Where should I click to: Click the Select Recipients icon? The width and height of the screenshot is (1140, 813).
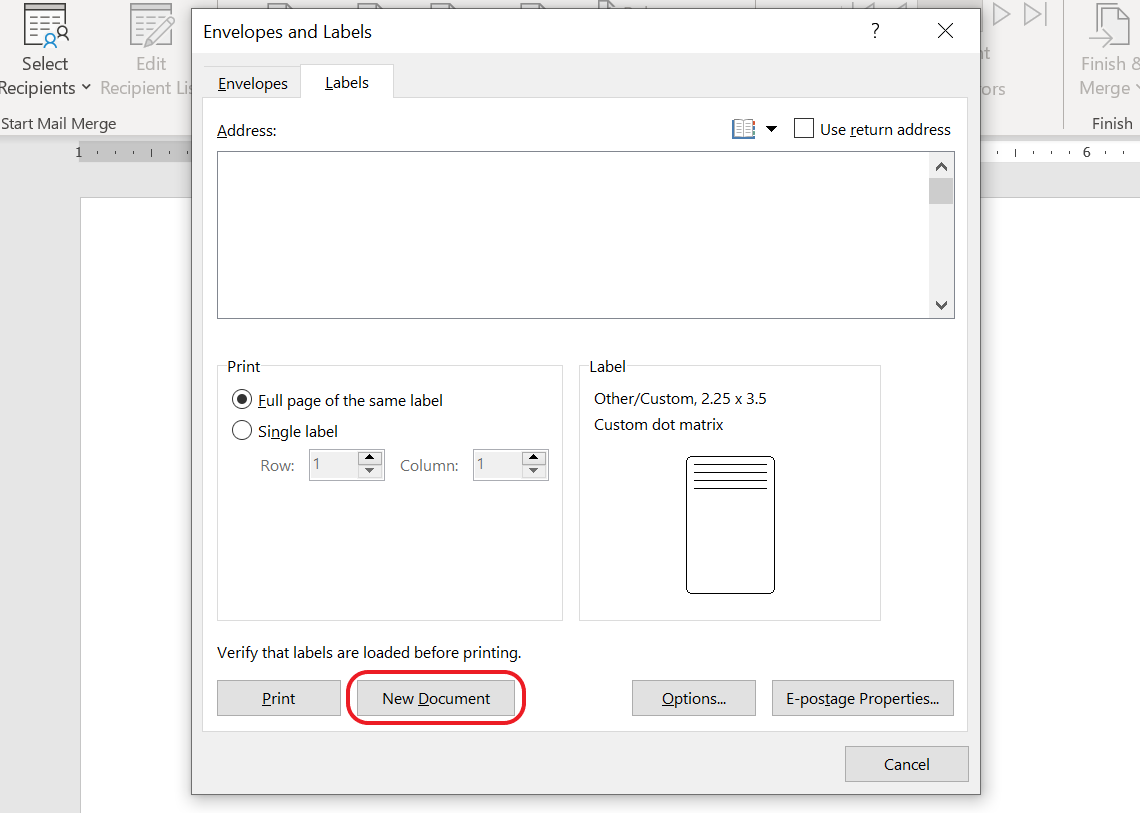click(45, 27)
